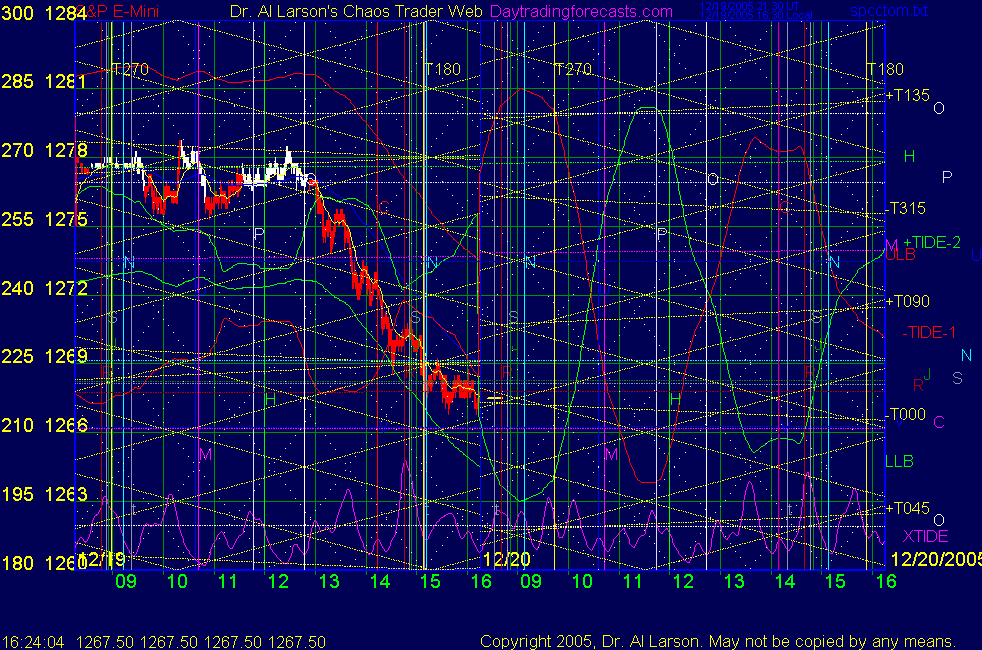Click the magenta XTIDE legend label
Screen dimensions: 982x650
click(x=925, y=536)
